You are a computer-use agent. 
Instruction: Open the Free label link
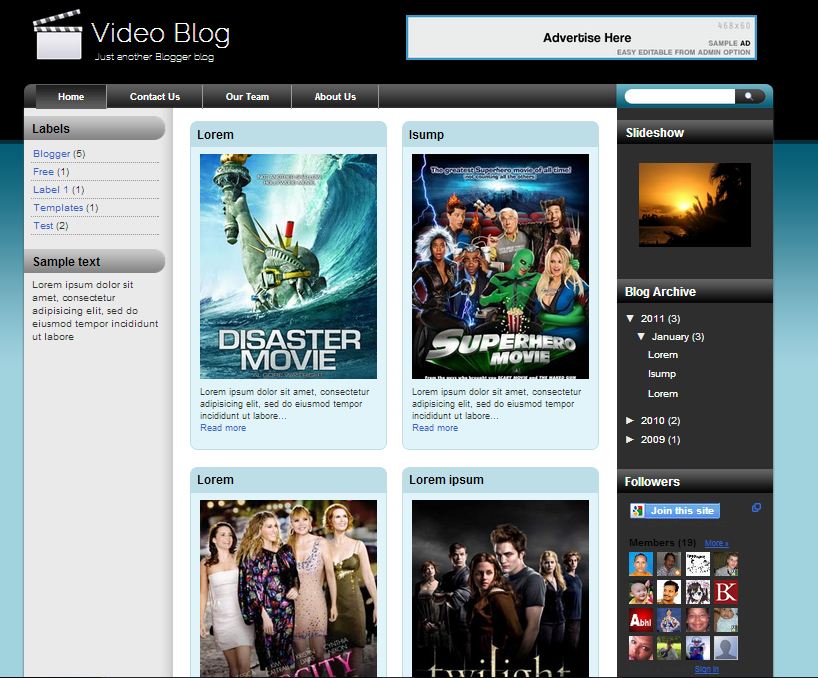[43, 172]
